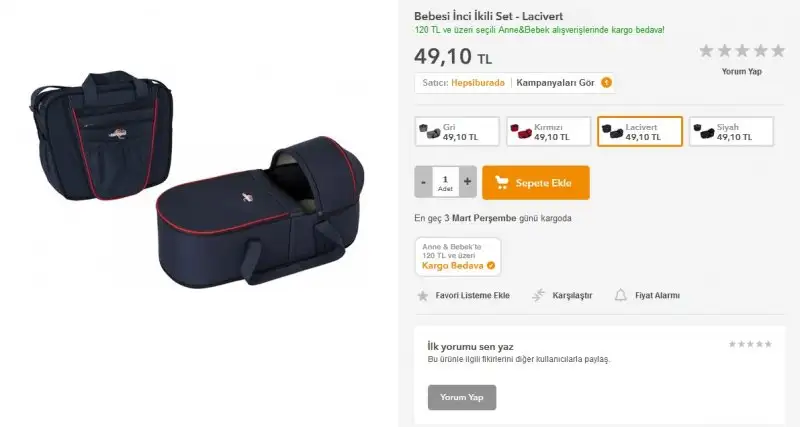
Task: Select the Siyah color variant
Action: [x=732, y=132]
